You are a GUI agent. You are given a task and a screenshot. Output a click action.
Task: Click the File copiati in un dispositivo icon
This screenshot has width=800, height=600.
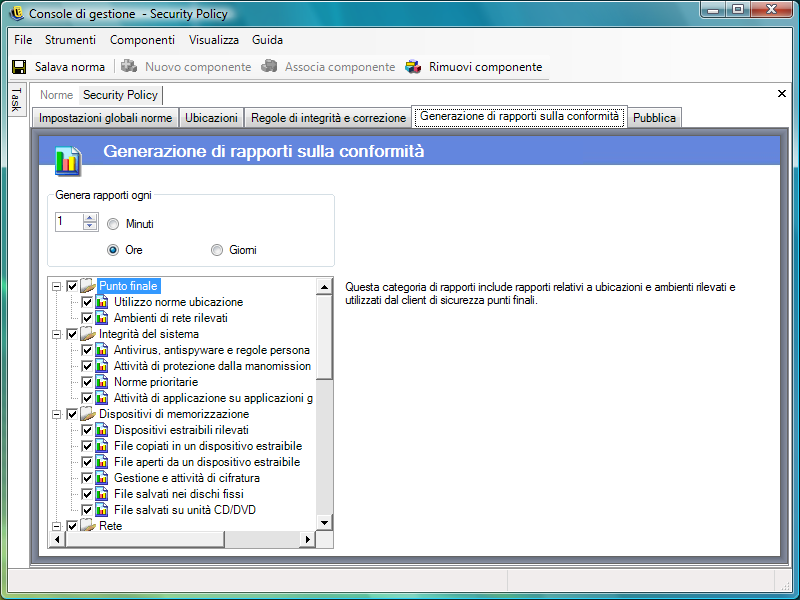(102, 445)
